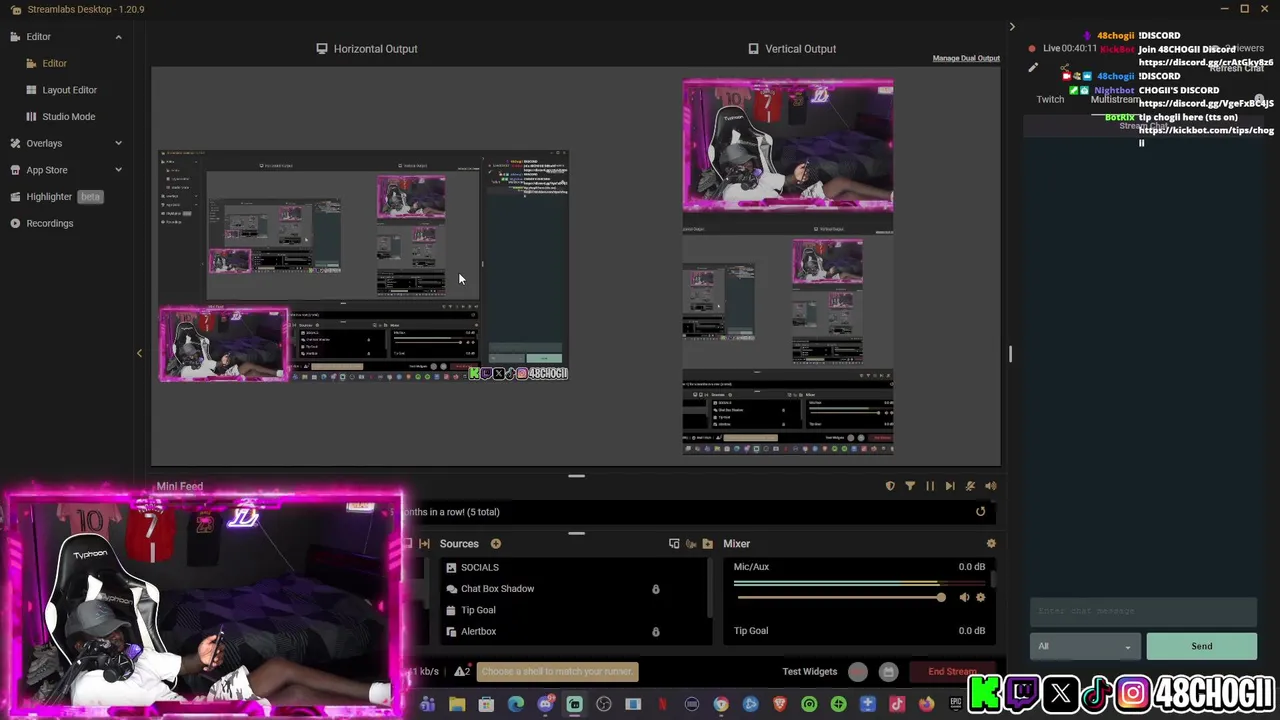Edit stream info with pencil icon
The width and height of the screenshot is (1280, 720).
pyautogui.click(x=1033, y=68)
